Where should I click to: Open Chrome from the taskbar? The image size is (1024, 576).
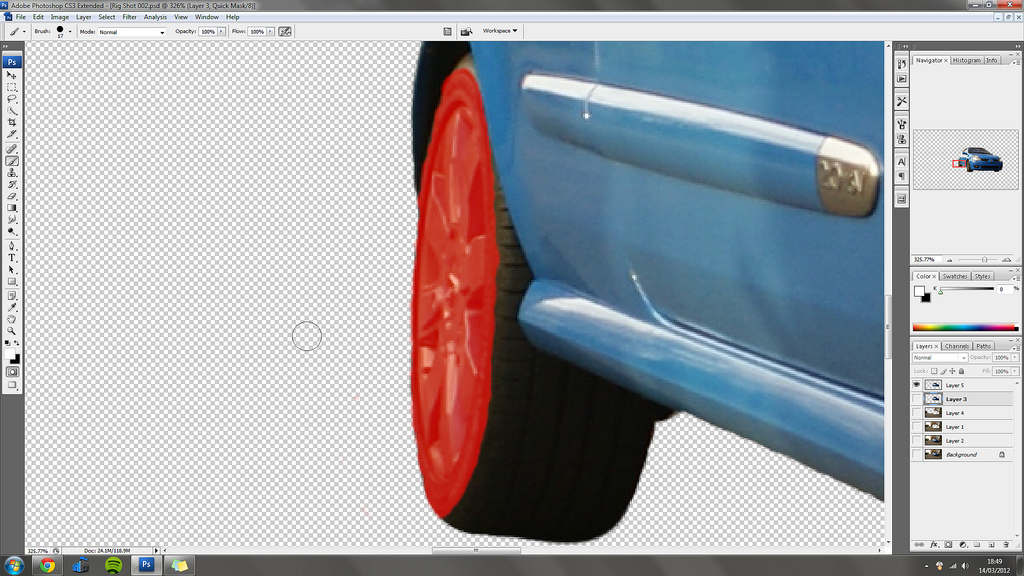pyautogui.click(x=47, y=565)
